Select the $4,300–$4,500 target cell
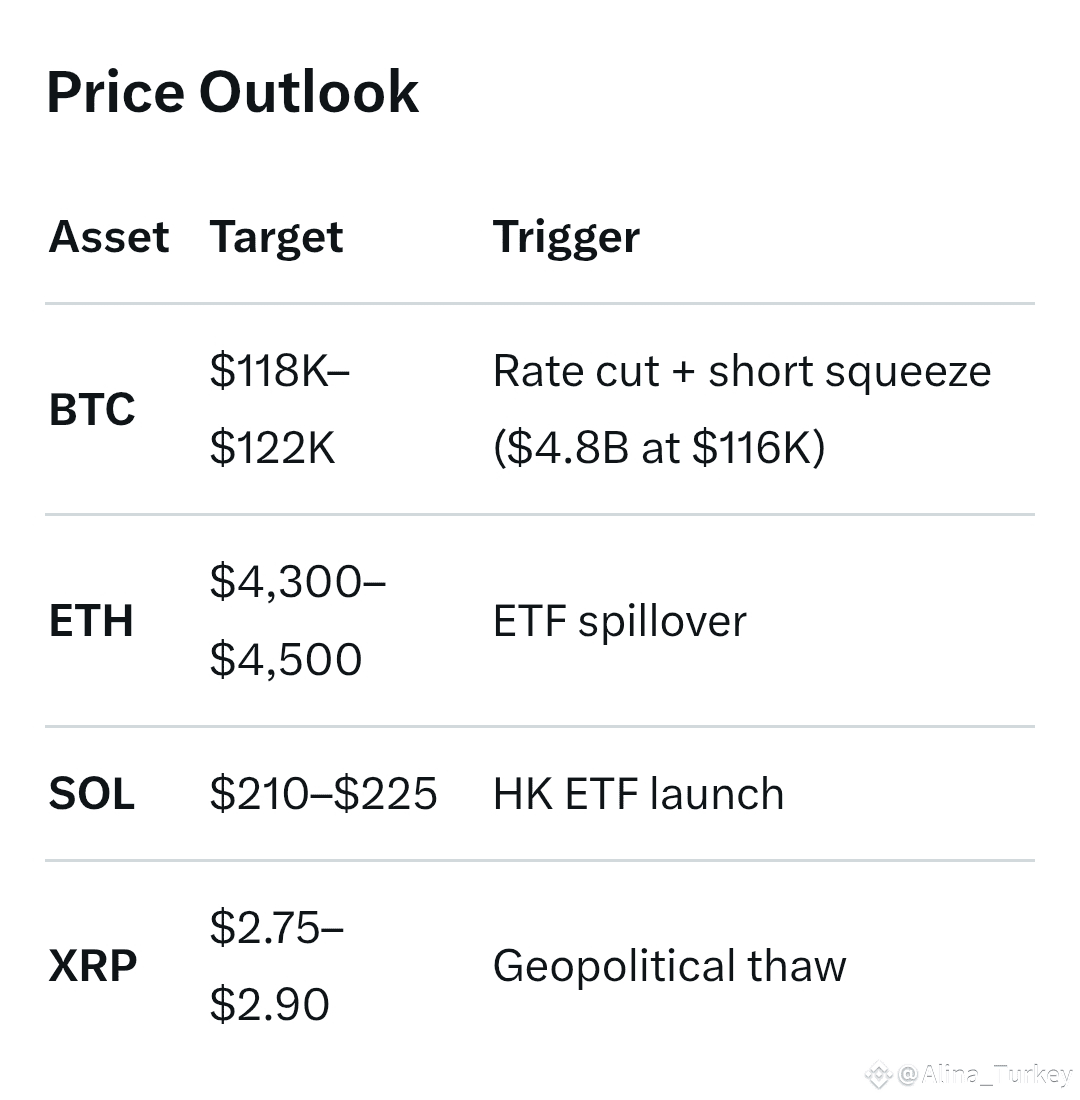Viewport: 1080px width, 1100px height. click(x=298, y=621)
